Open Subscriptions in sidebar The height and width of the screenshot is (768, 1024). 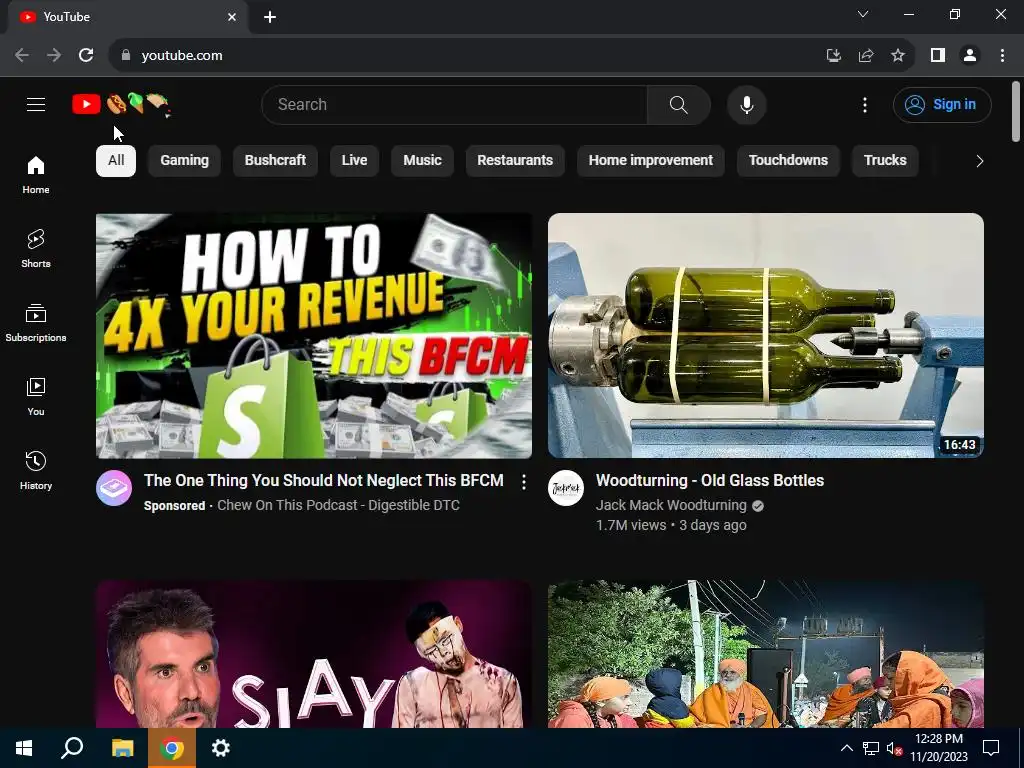point(36,323)
